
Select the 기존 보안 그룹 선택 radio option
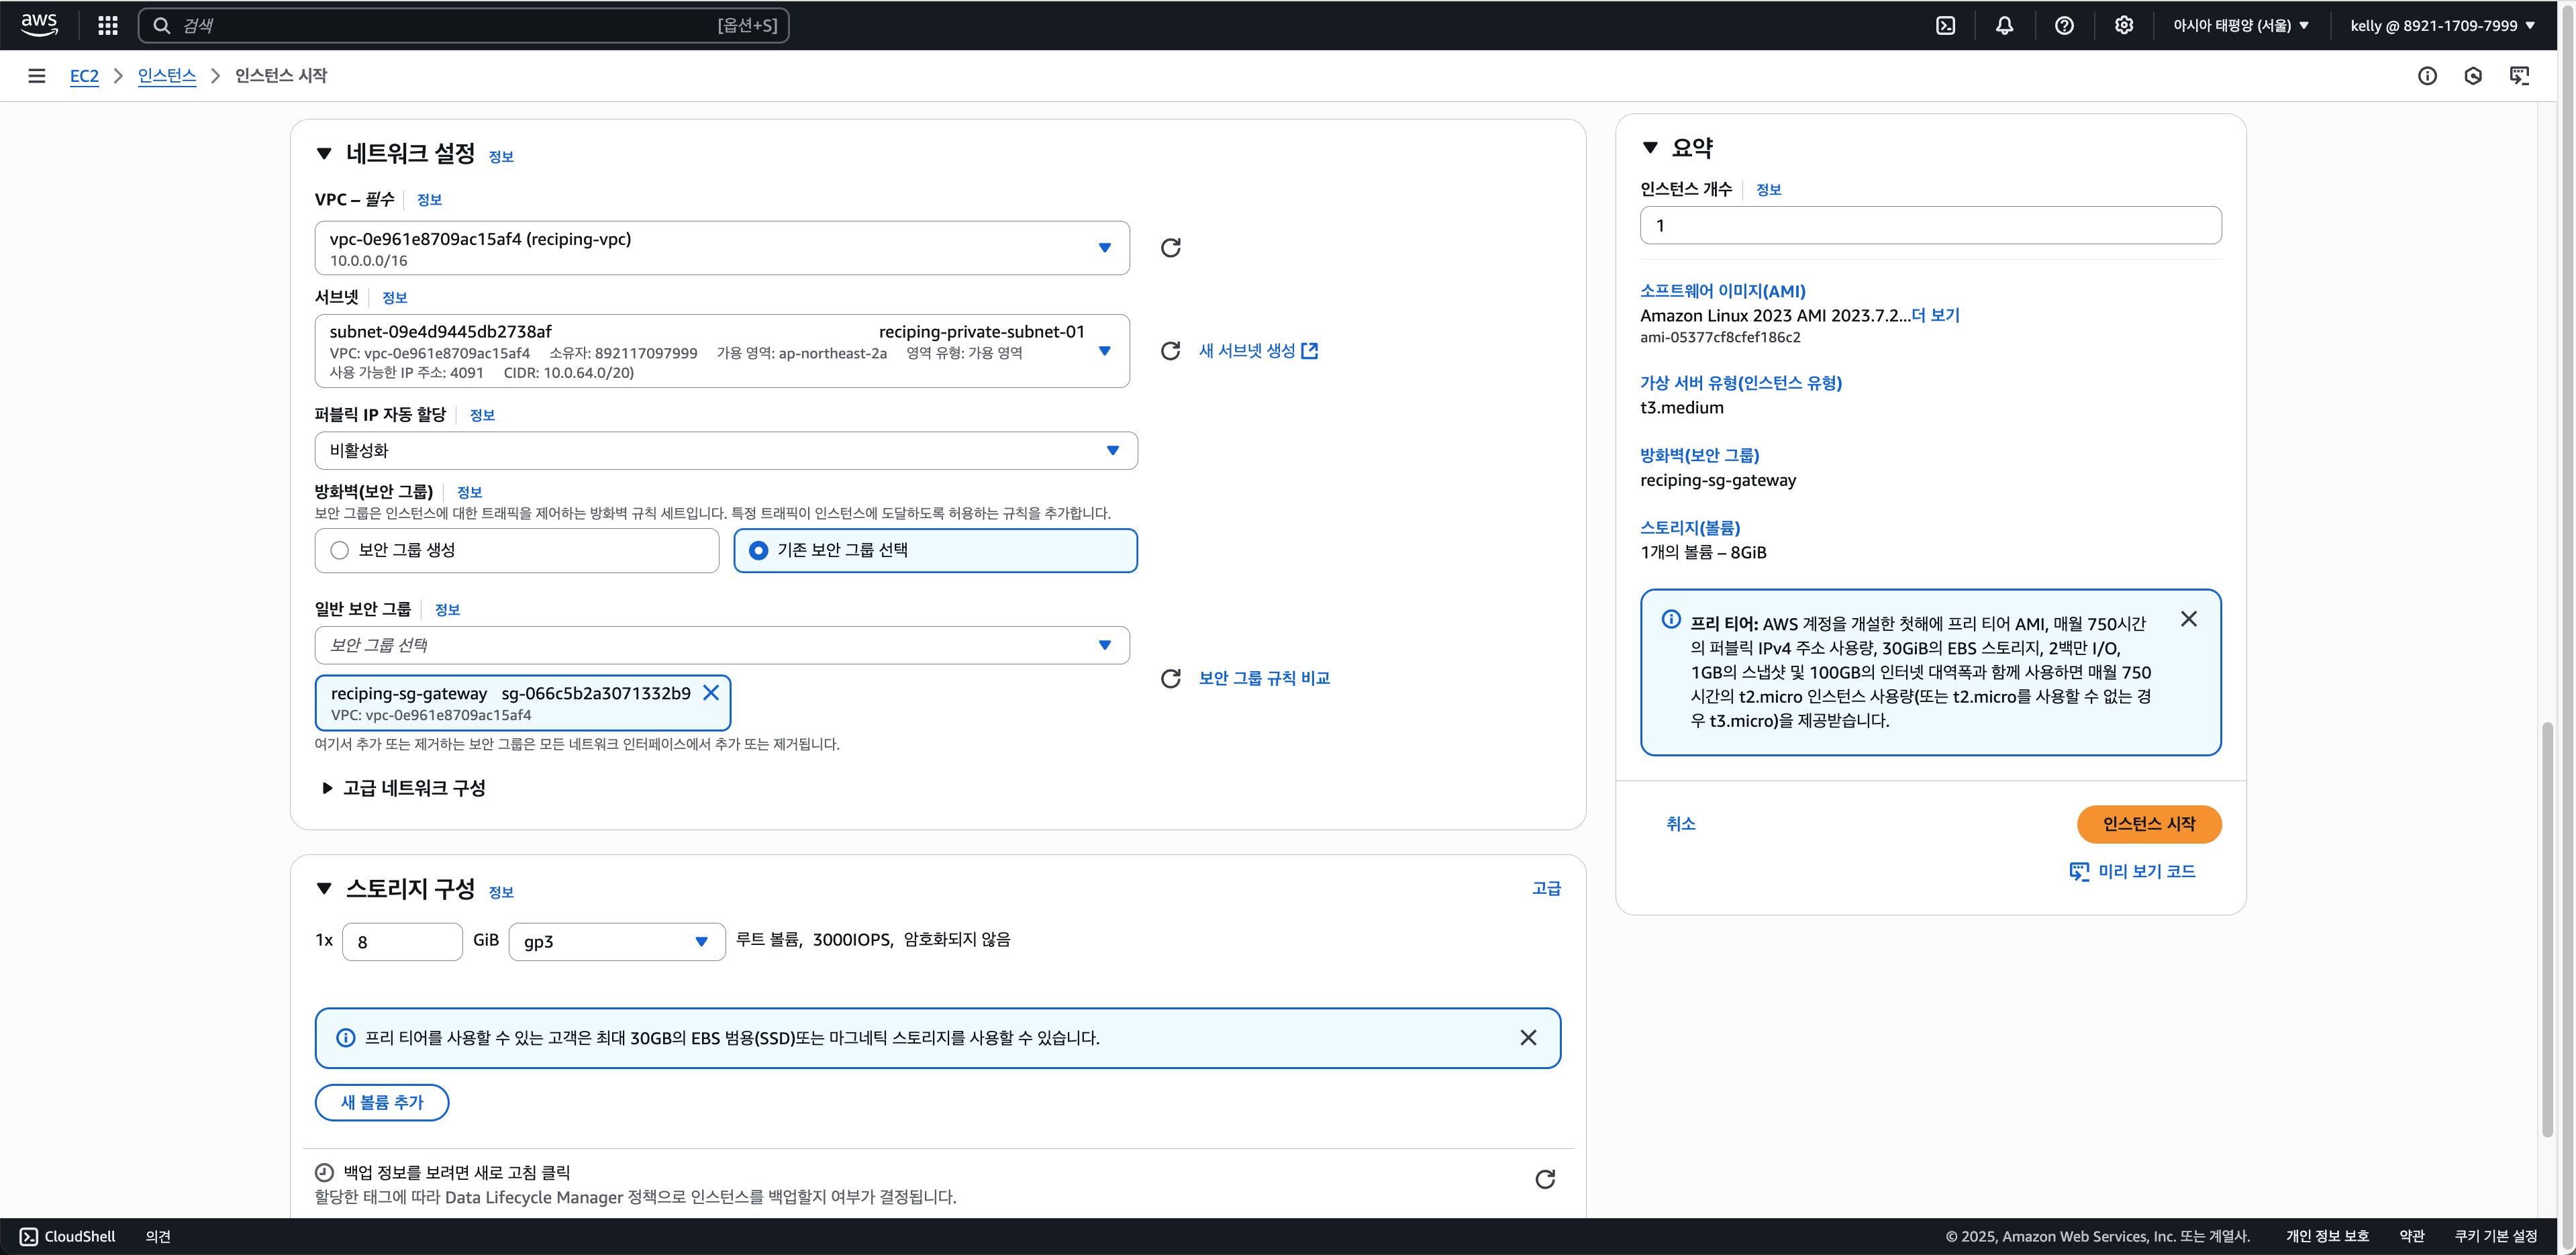pos(759,550)
